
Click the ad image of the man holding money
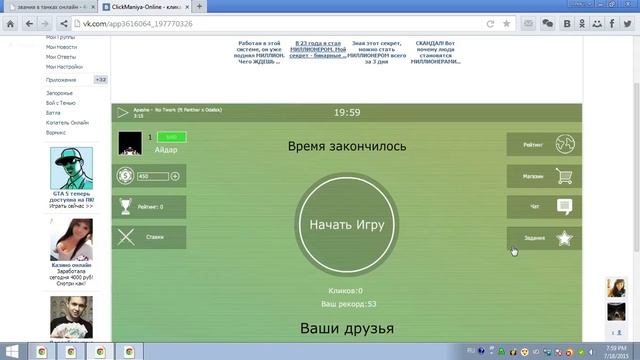[71, 317]
